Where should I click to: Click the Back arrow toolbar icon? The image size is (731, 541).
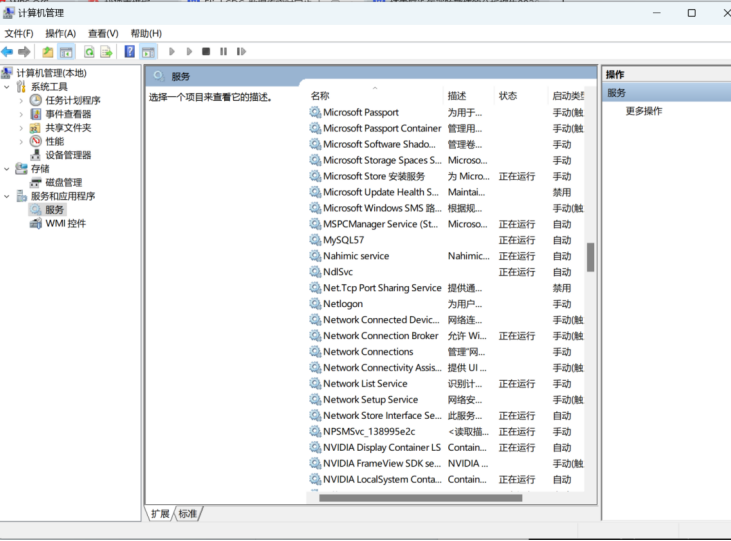point(7,52)
